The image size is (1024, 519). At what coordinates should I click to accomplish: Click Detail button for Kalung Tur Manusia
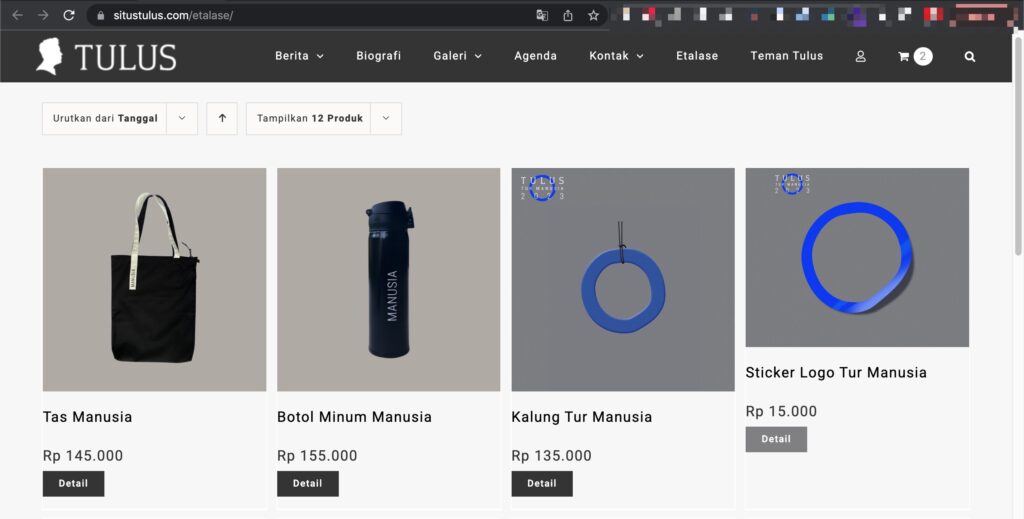pyautogui.click(x=542, y=484)
